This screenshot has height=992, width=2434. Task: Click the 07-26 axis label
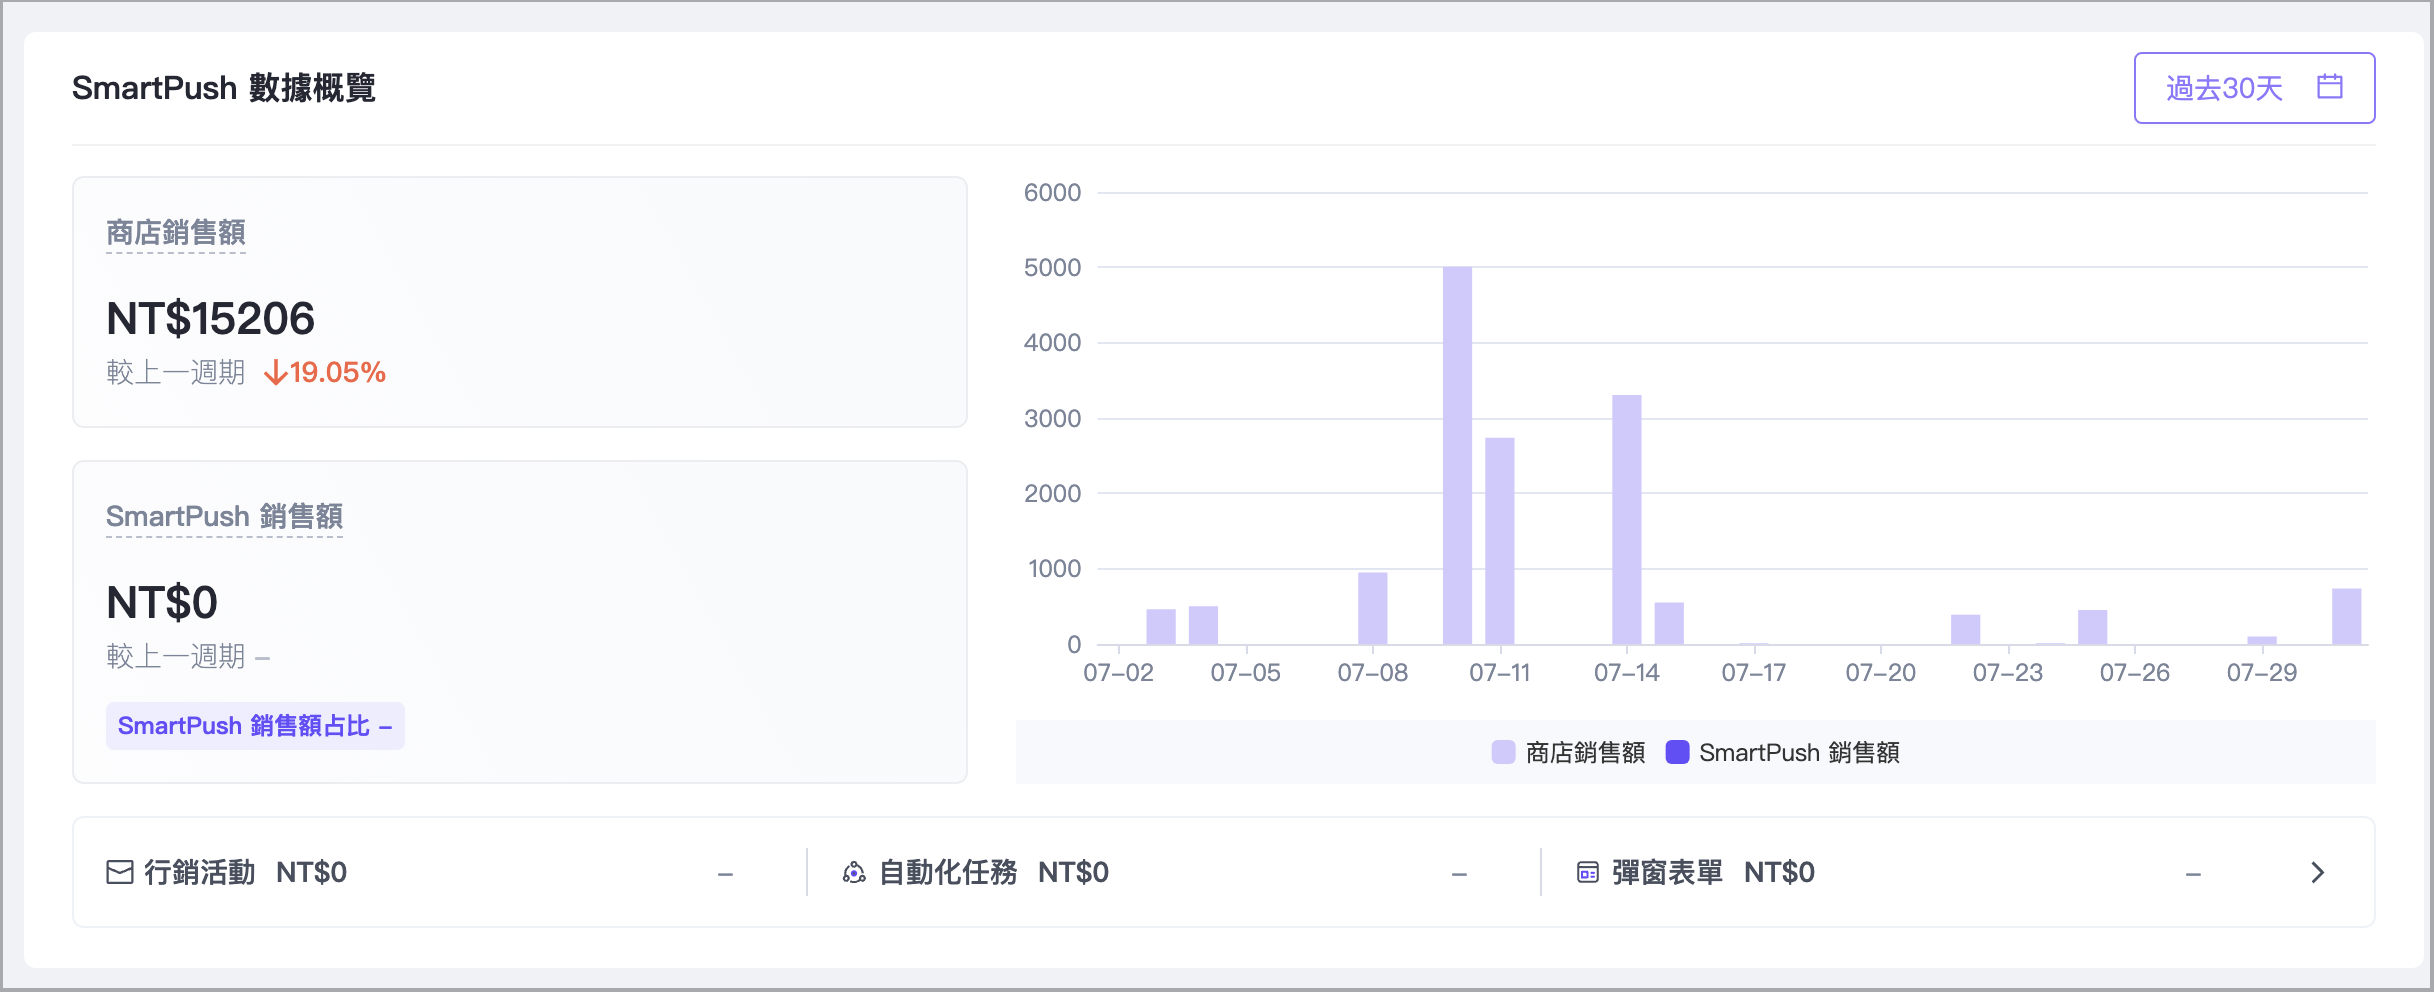coord(2135,673)
